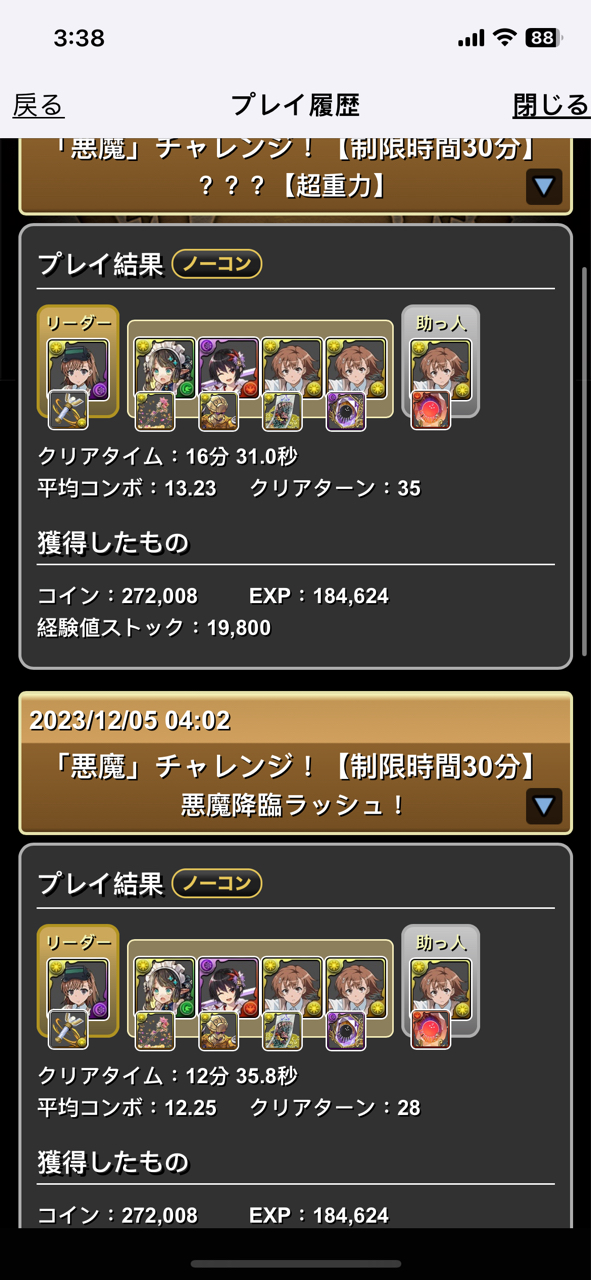Tap the helper monster icon in first result
Image resolution: width=591 pixels, height=1280 pixels.
(x=440, y=370)
